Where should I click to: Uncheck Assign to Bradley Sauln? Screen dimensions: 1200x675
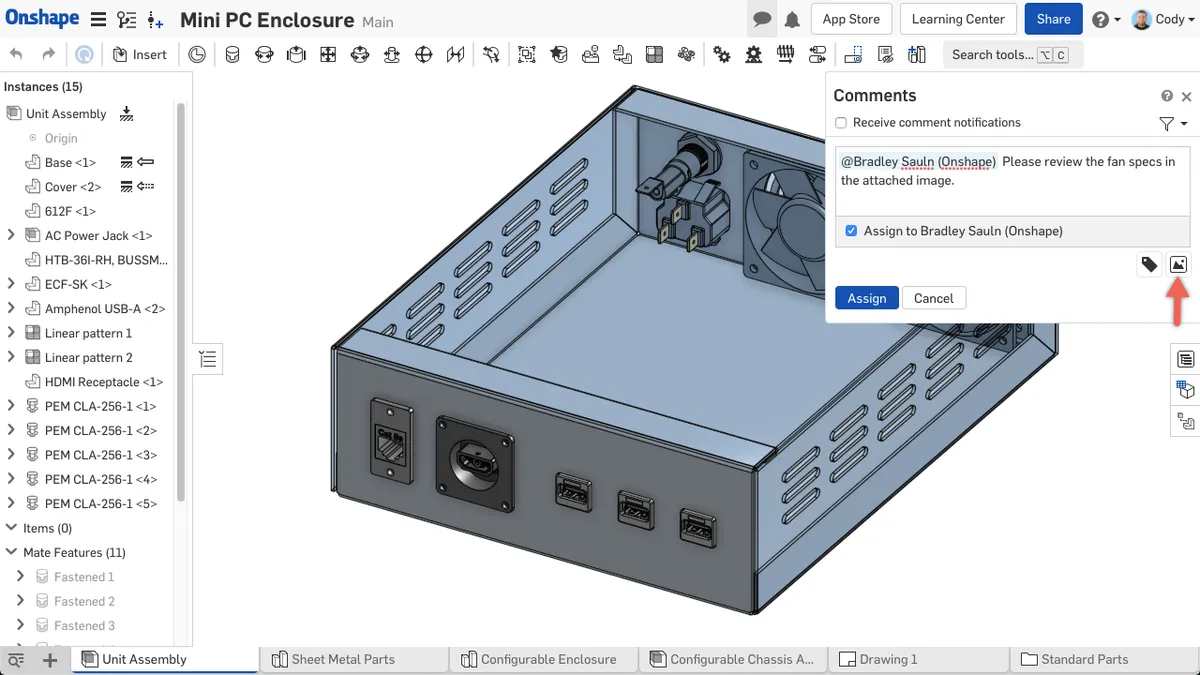coord(851,230)
